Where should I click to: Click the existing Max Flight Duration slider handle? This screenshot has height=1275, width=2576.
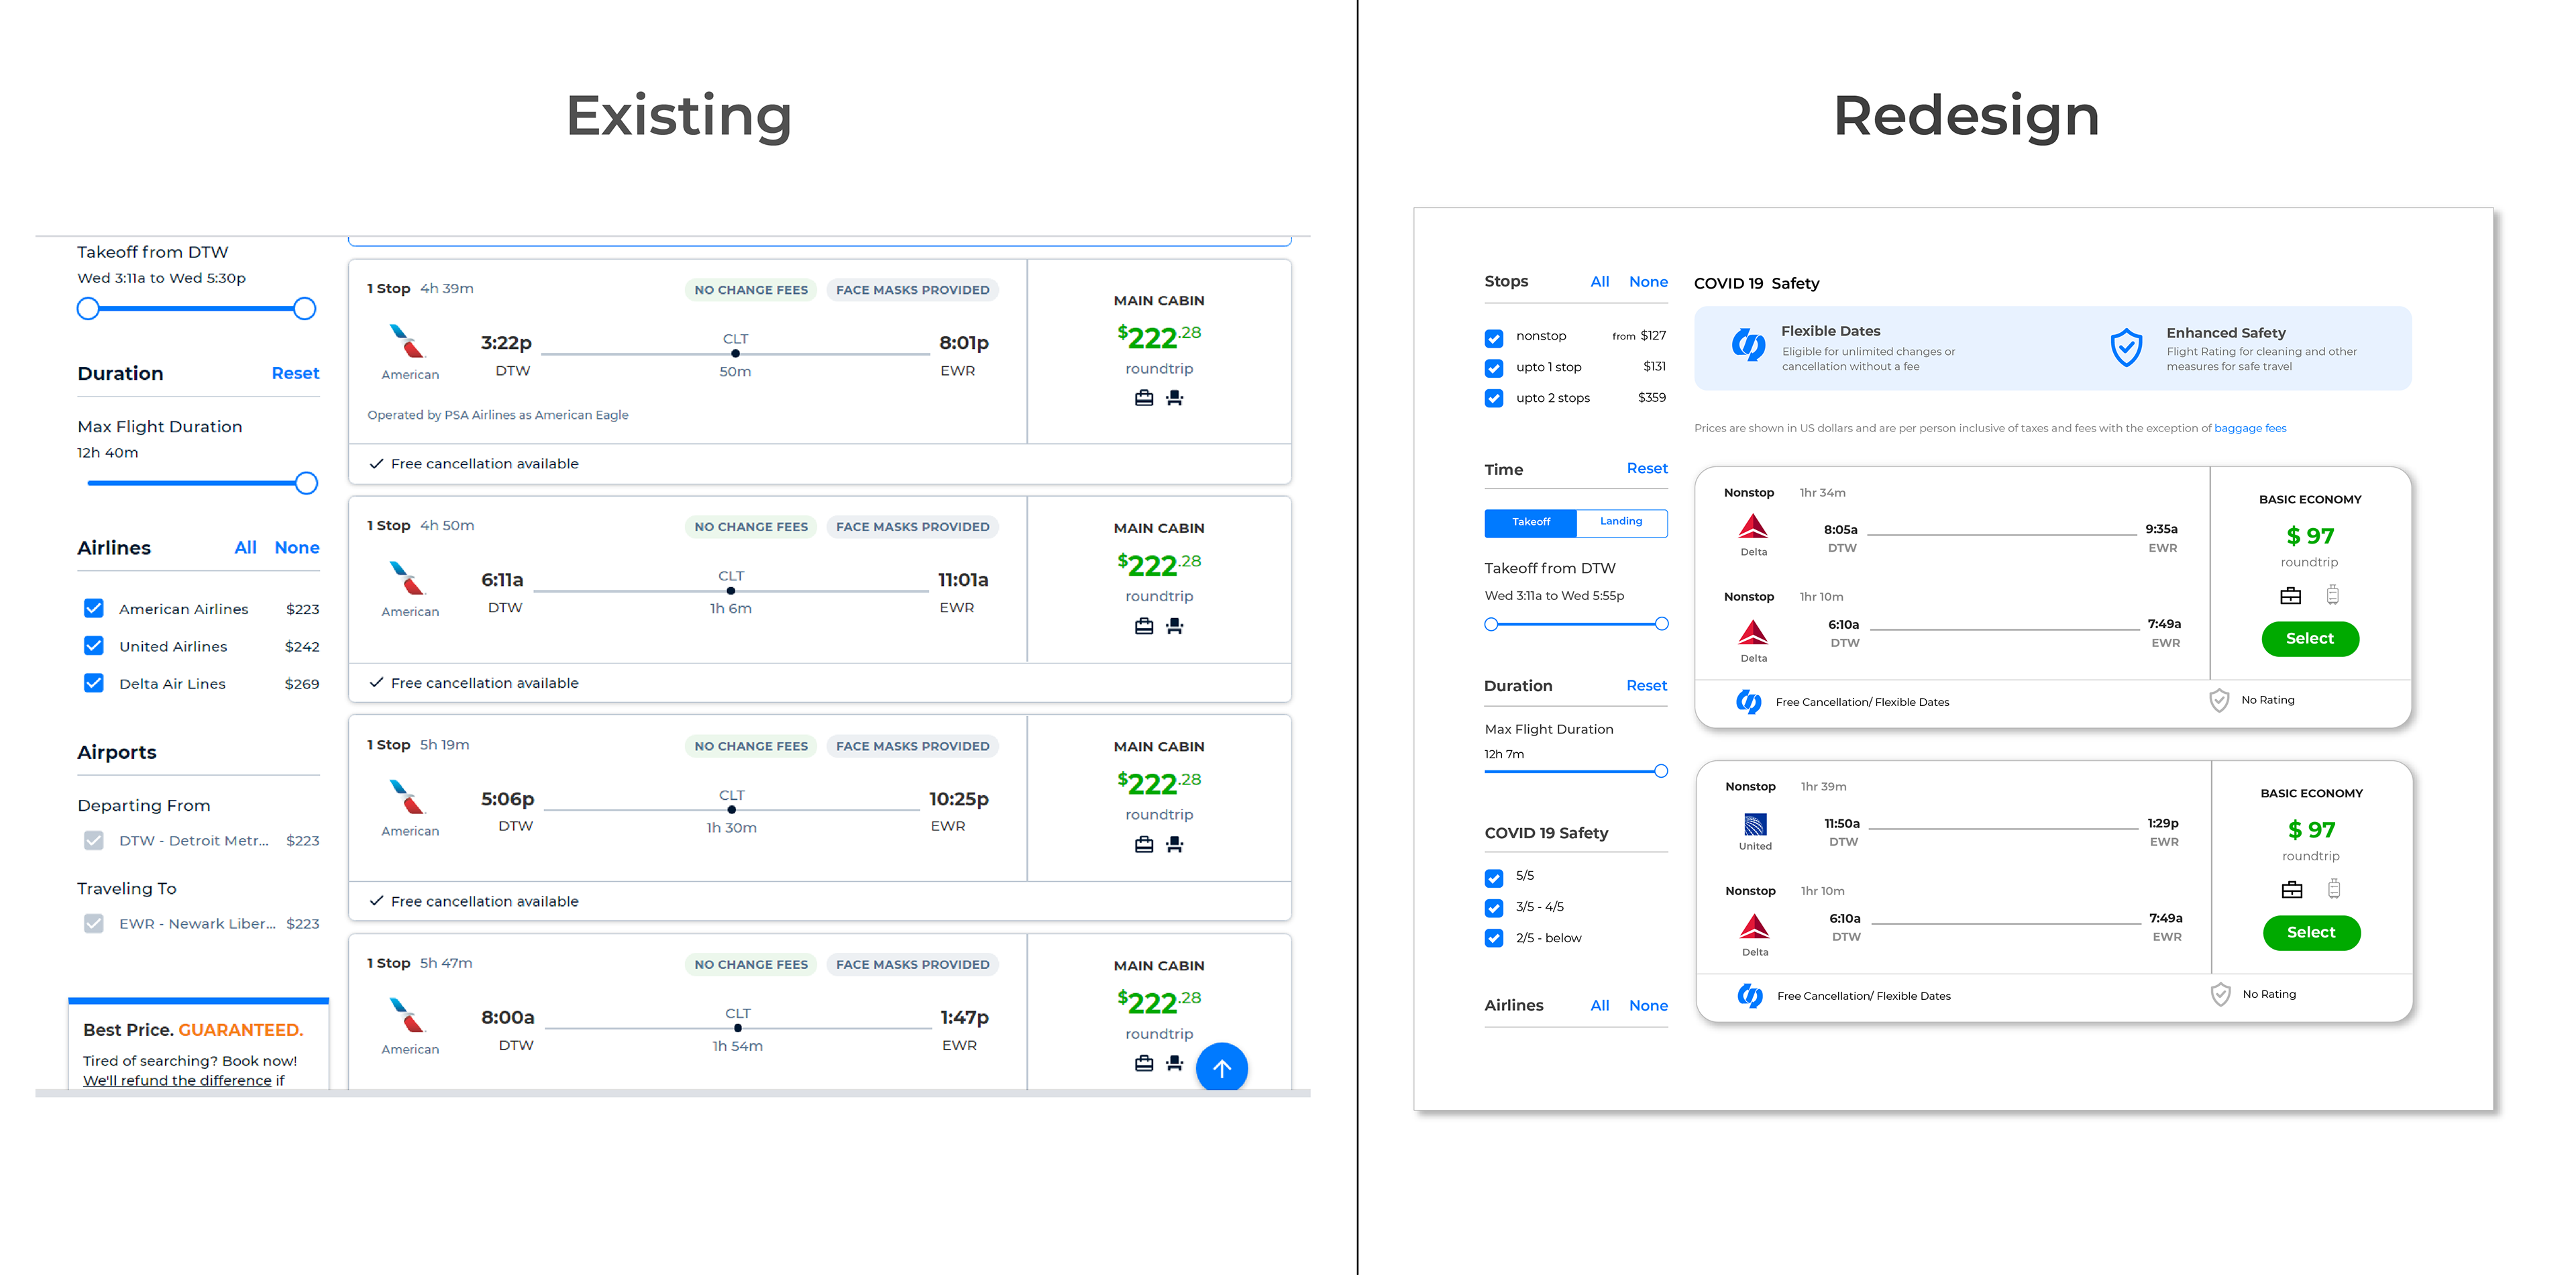pos(306,483)
